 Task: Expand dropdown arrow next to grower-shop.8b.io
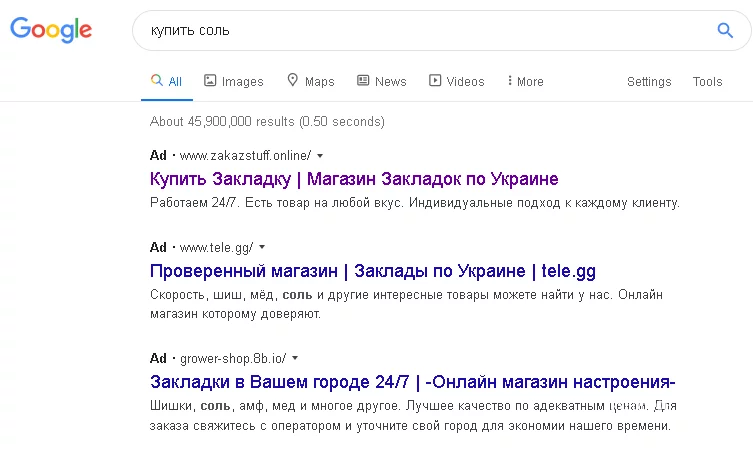tap(295, 359)
